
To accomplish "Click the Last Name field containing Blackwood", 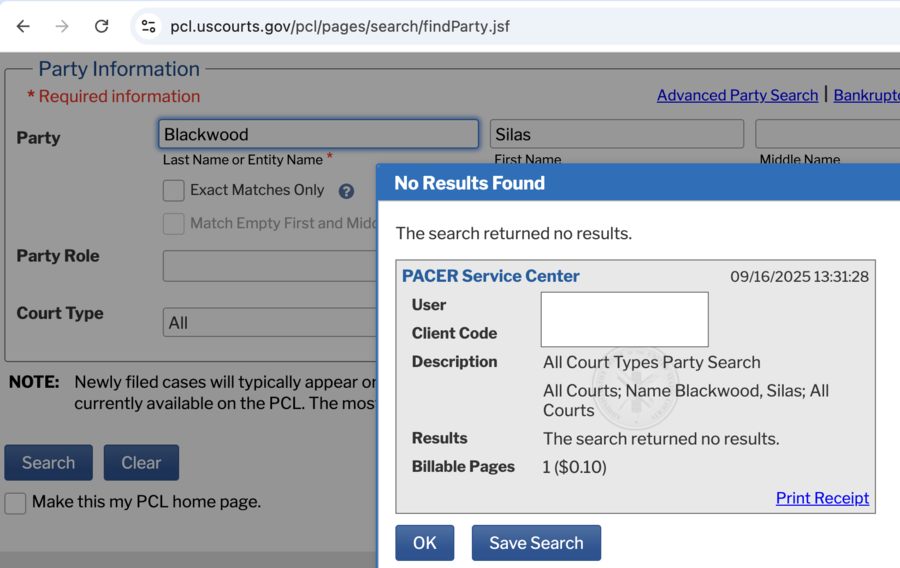I will pos(318,134).
